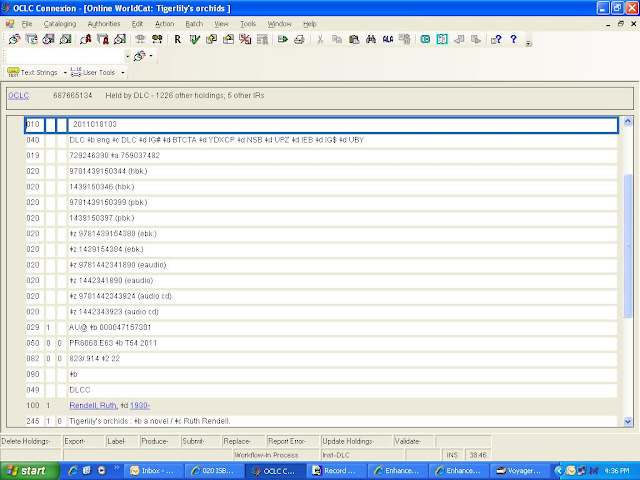Open the Cataloging menu
Viewport: 640px width, 480px height.
coord(60,24)
